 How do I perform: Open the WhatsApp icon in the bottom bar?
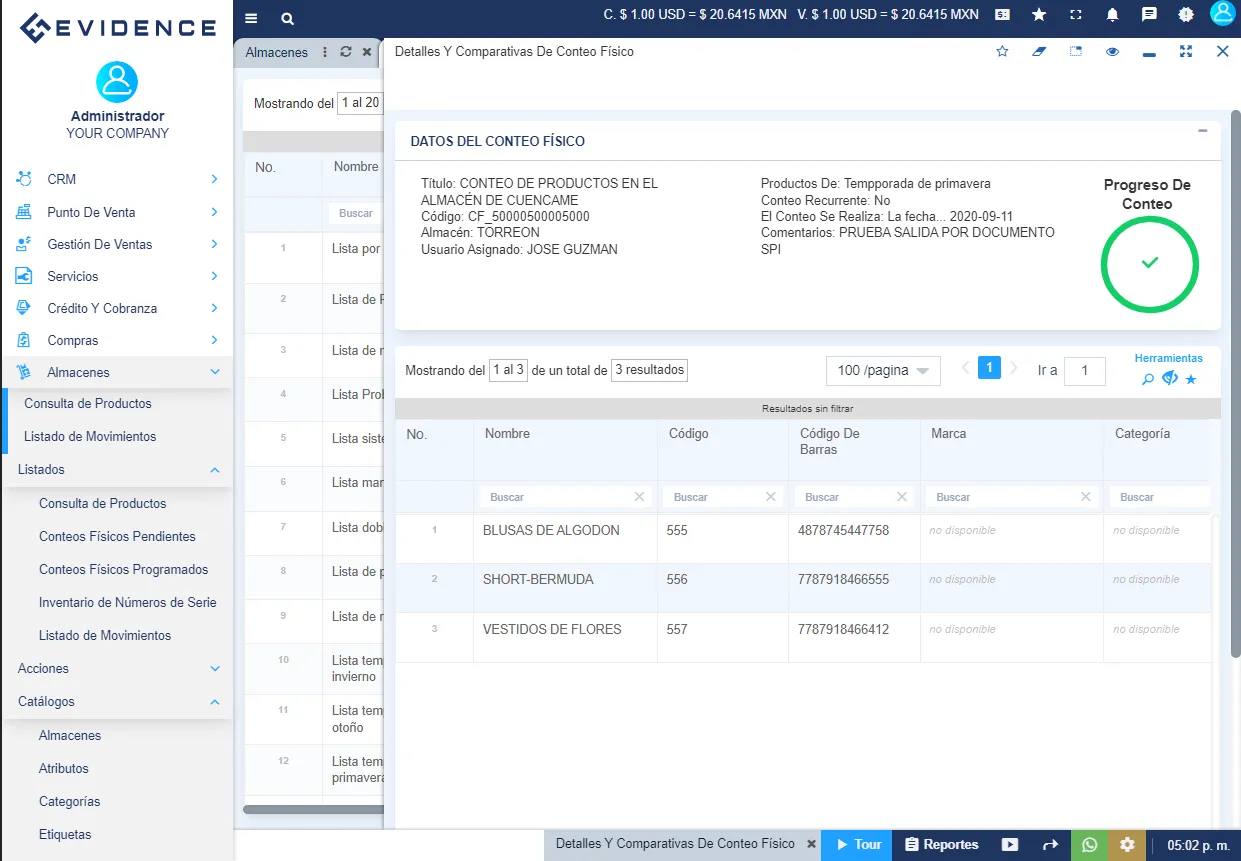pos(1089,844)
